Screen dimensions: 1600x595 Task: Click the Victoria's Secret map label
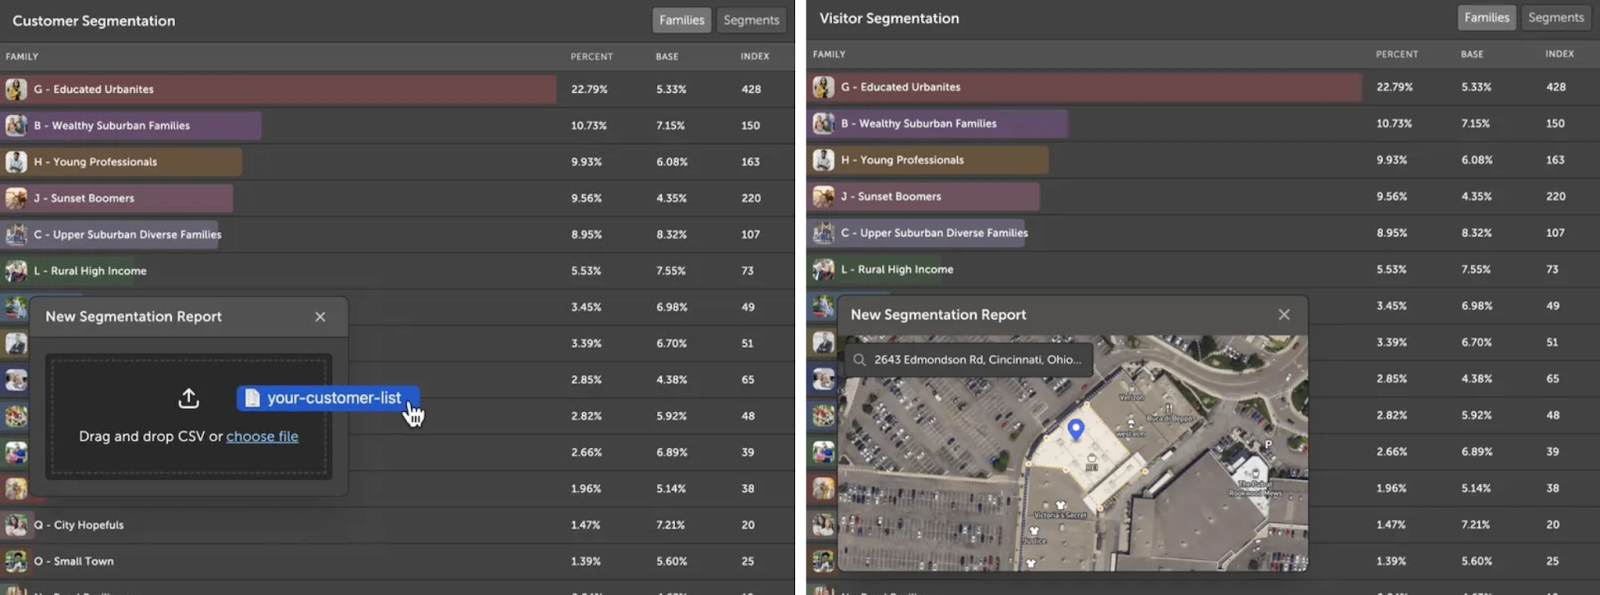[1060, 515]
